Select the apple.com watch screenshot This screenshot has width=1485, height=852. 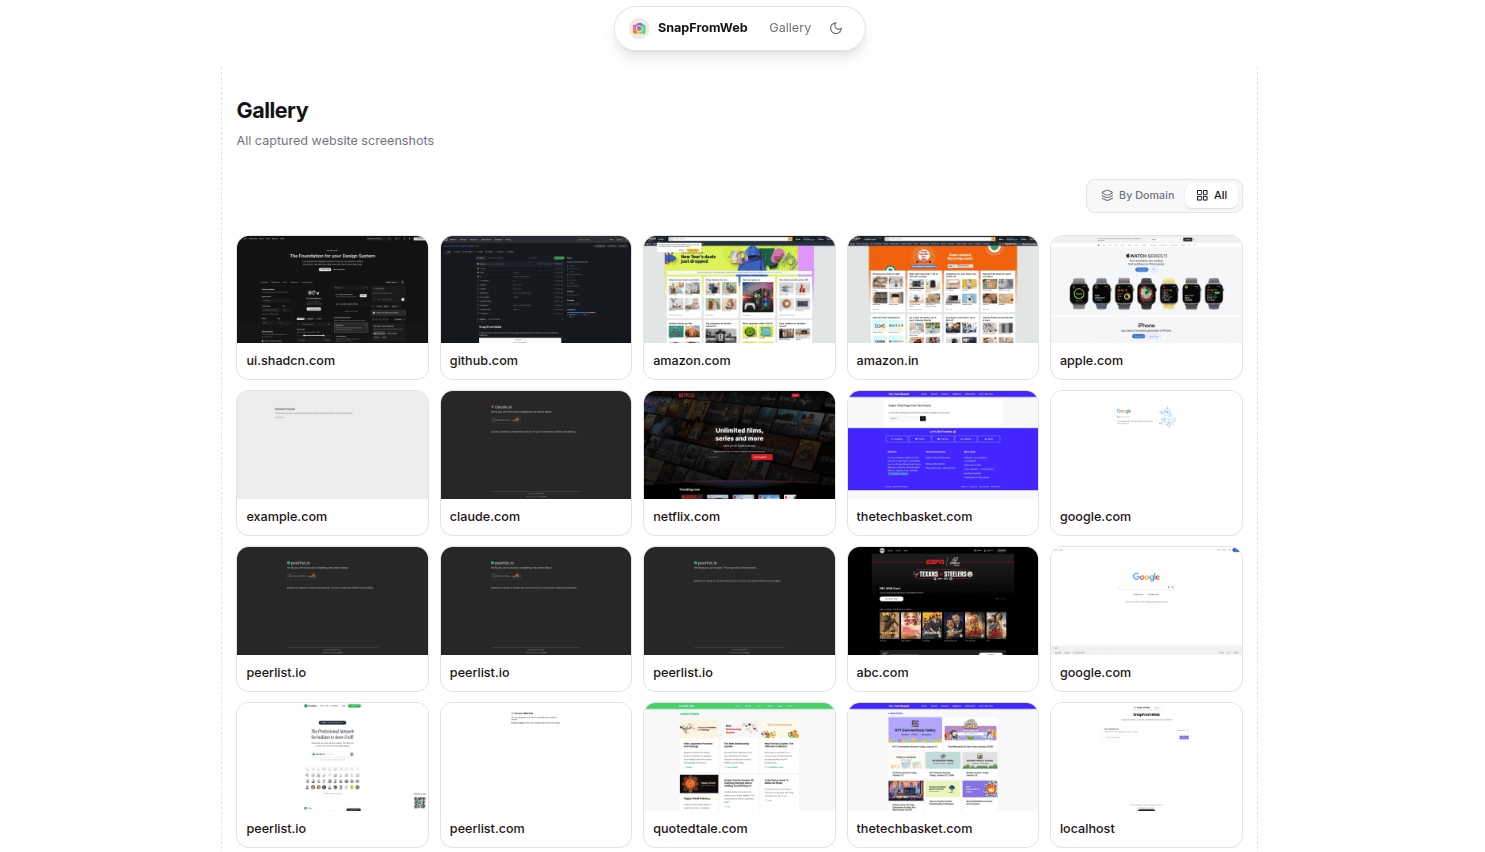click(x=1146, y=290)
